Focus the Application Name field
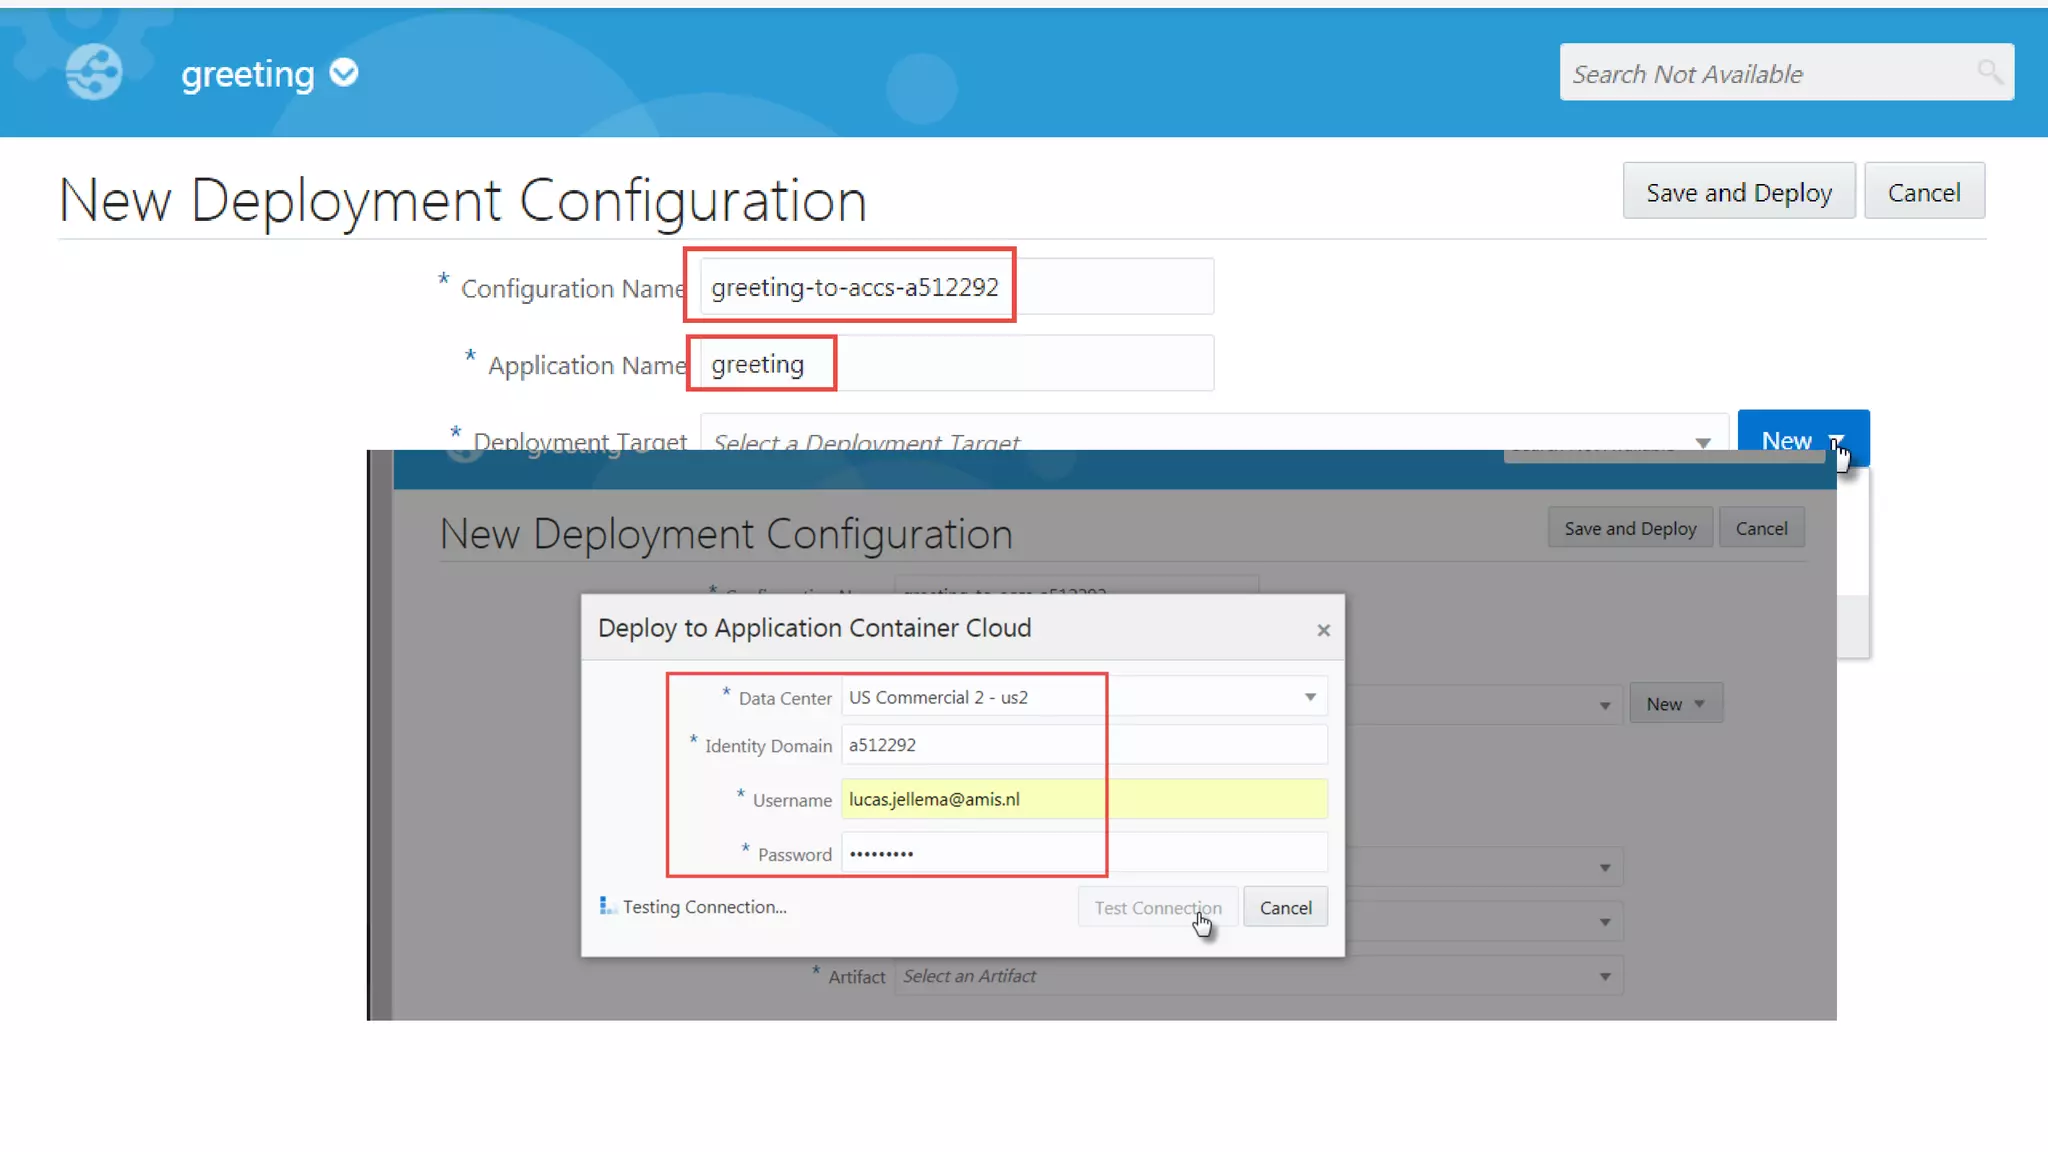The width and height of the screenshot is (2048, 1152). coord(955,364)
